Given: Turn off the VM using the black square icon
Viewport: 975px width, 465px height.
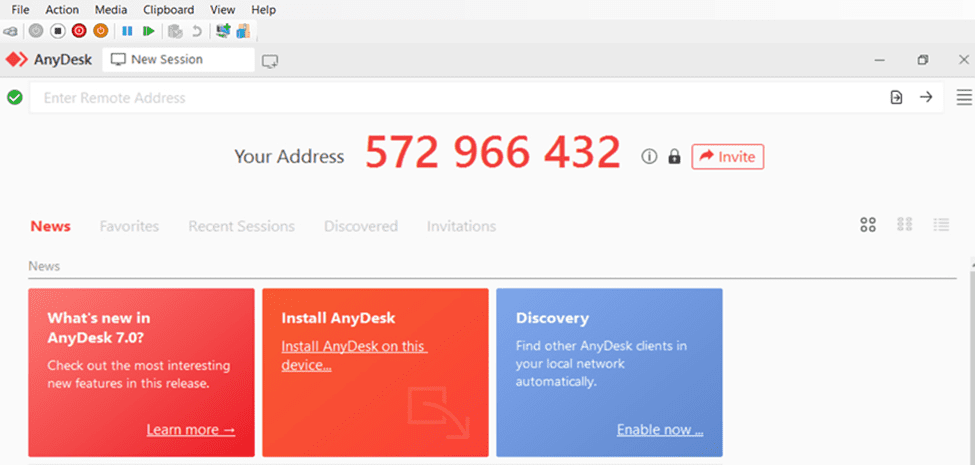Looking at the screenshot, I should (x=58, y=30).
